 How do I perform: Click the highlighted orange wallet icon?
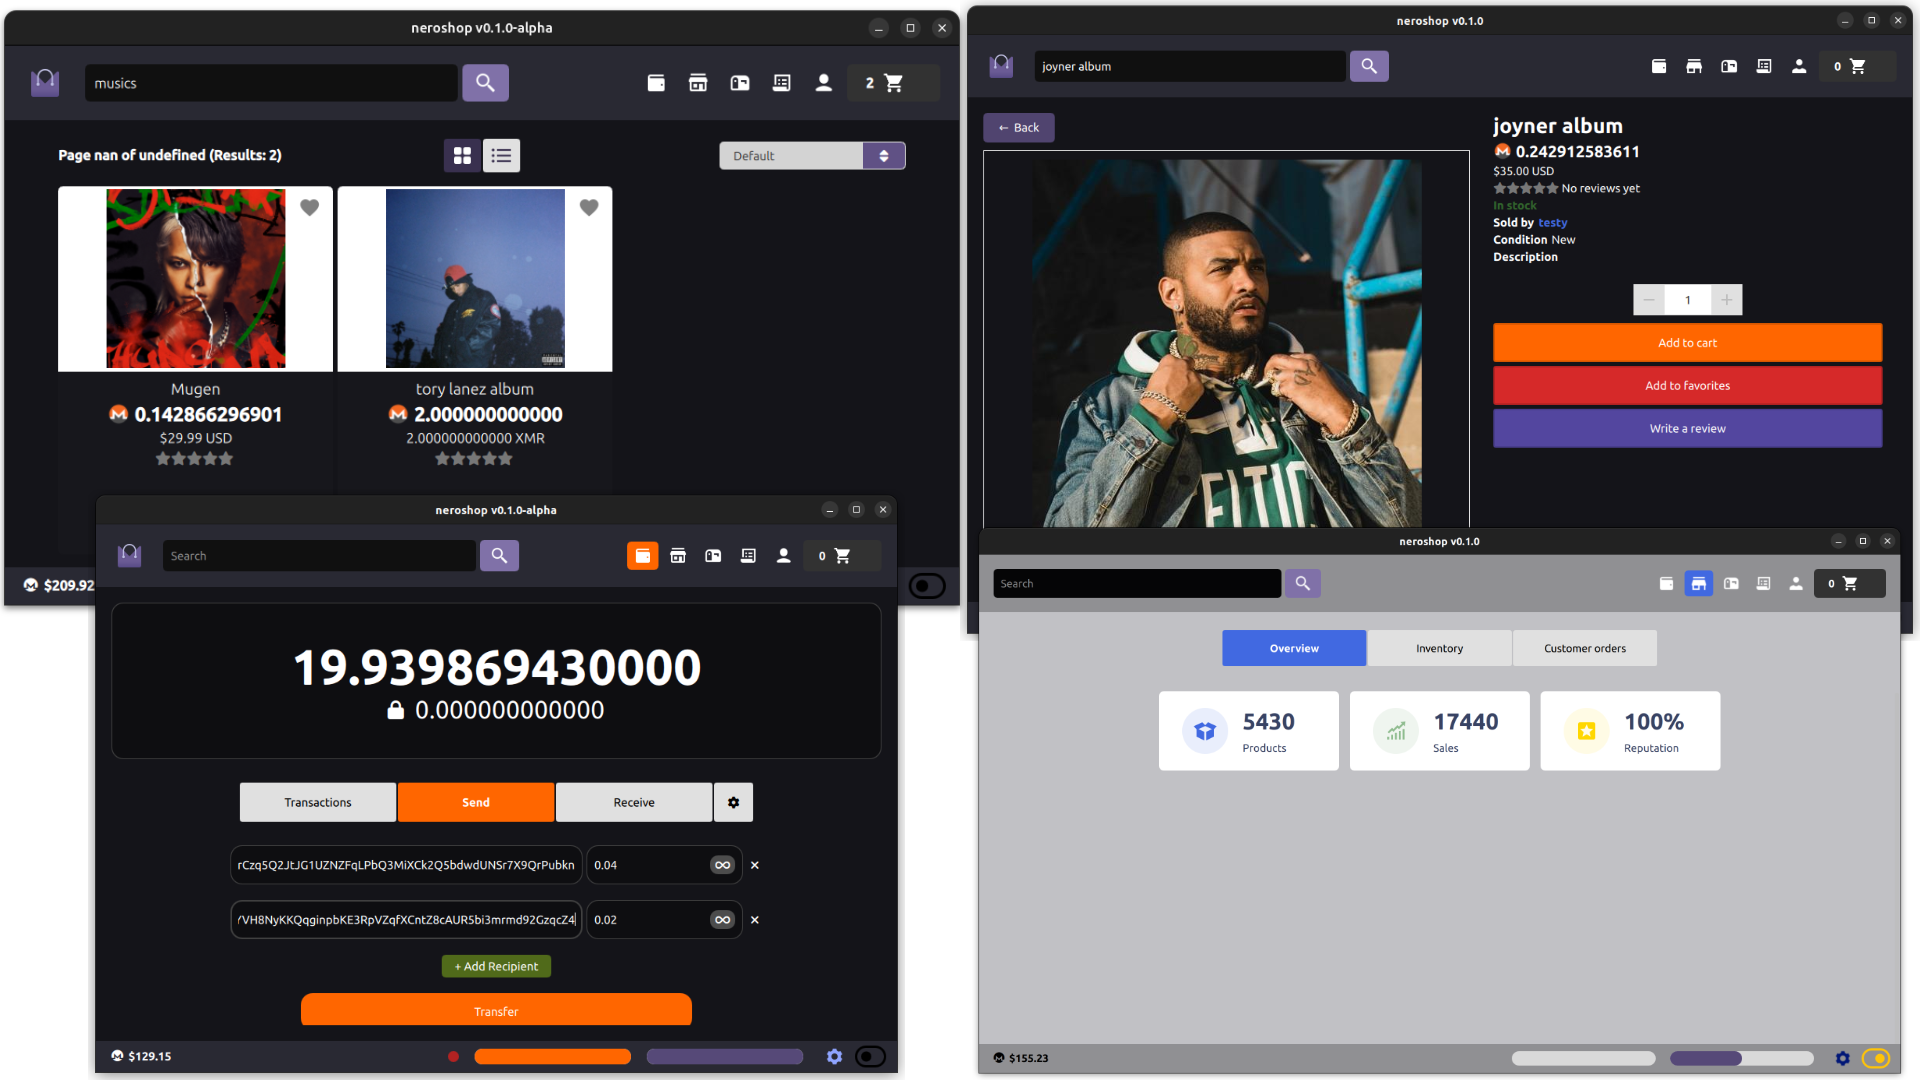(642, 556)
